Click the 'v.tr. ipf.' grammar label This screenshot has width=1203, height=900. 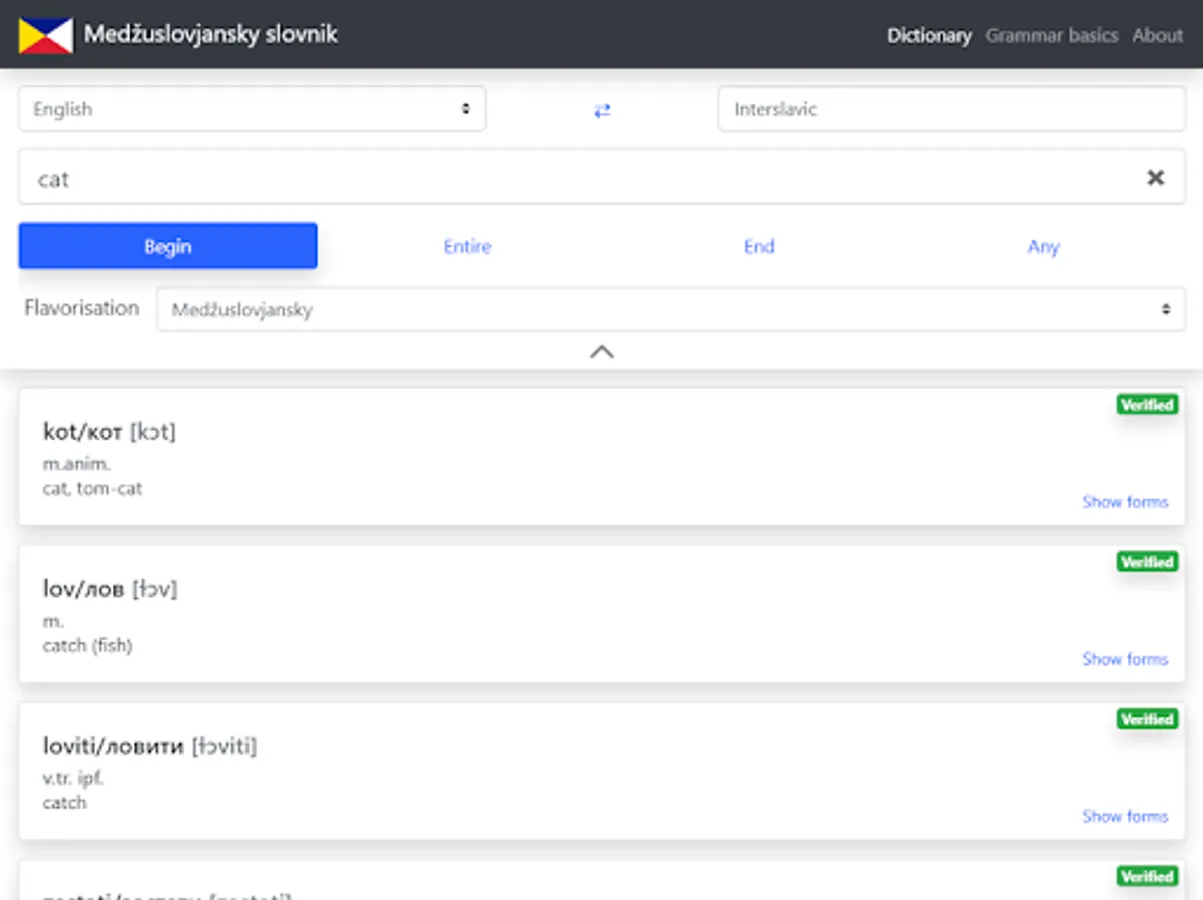[72, 778]
